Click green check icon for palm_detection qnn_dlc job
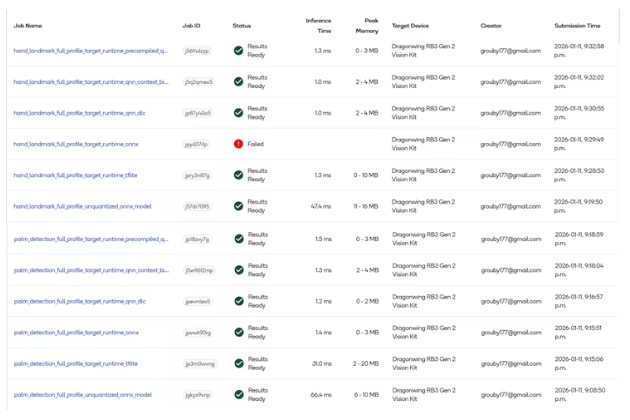 coord(238,301)
